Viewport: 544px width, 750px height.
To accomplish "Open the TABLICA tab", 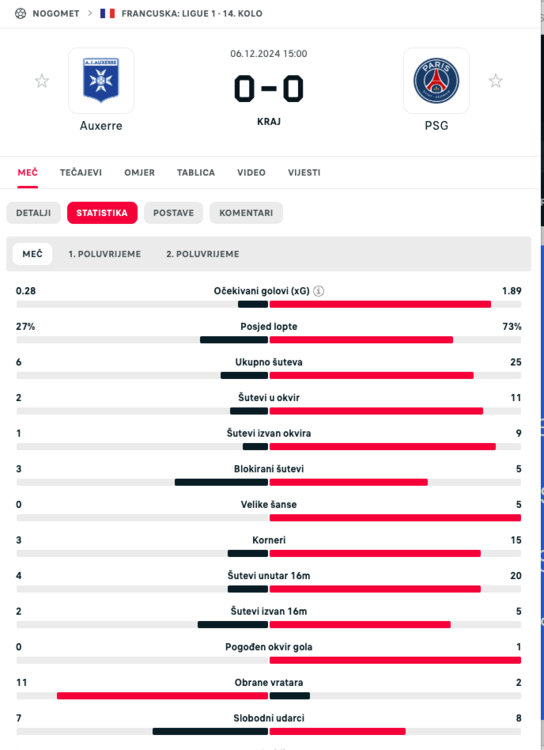I will pos(196,173).
